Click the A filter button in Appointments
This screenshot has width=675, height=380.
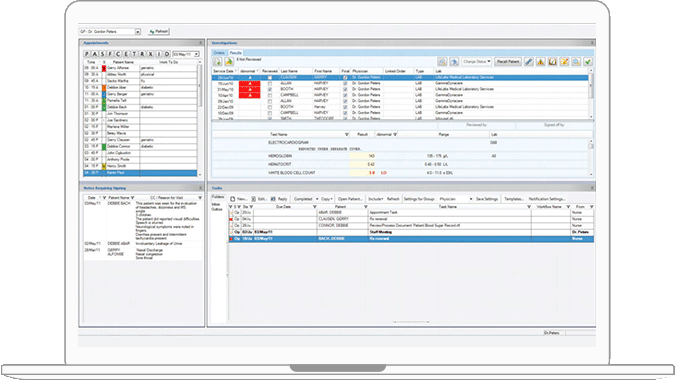click(x=95, y=54)
